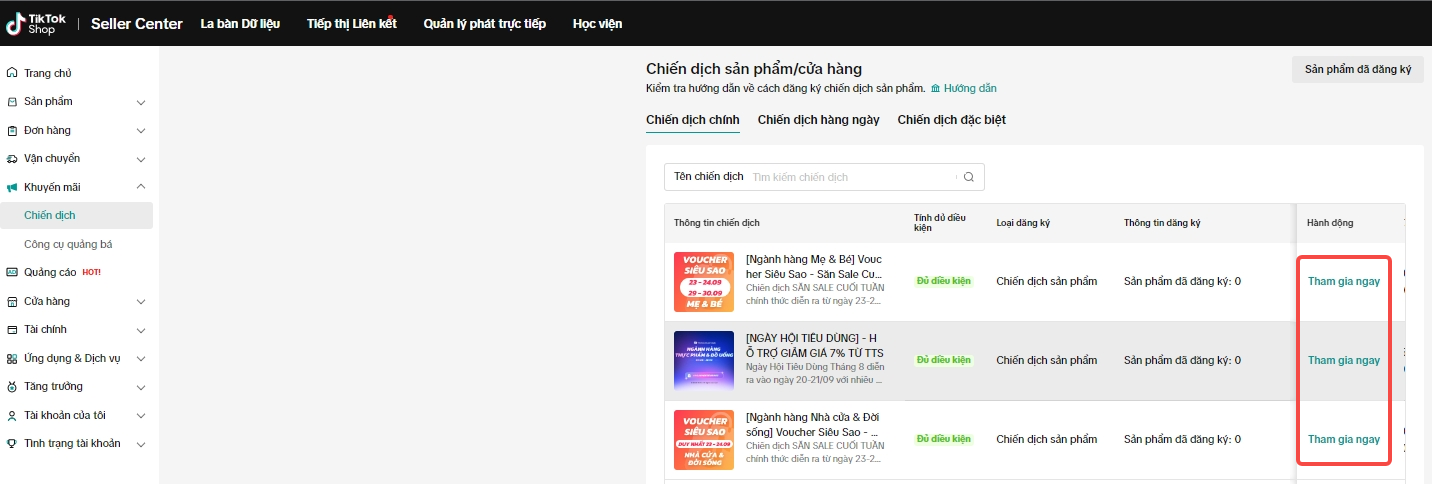Switch to Chiến dịch đặc biệt tab
The width and height of the screenshot is (1432, 484).
(x=952, y=120)
